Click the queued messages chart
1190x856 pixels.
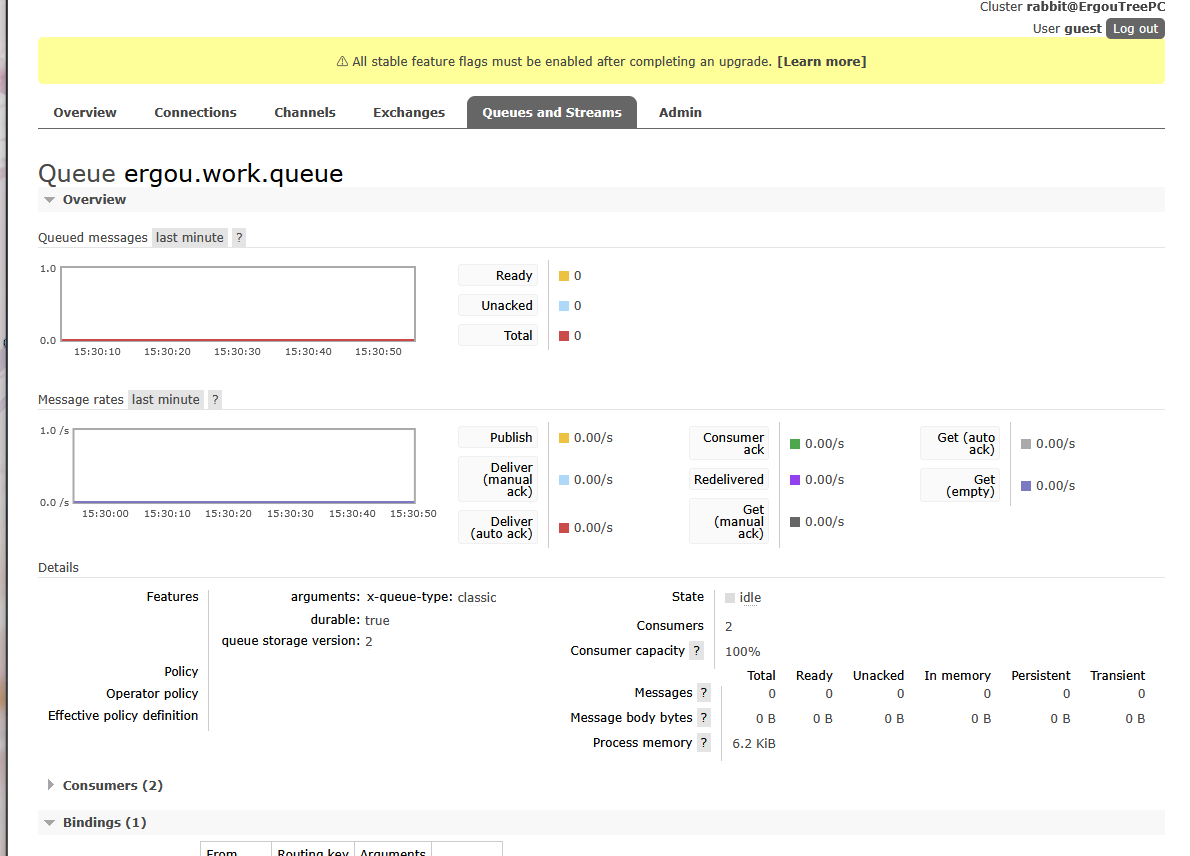[238, 304]
